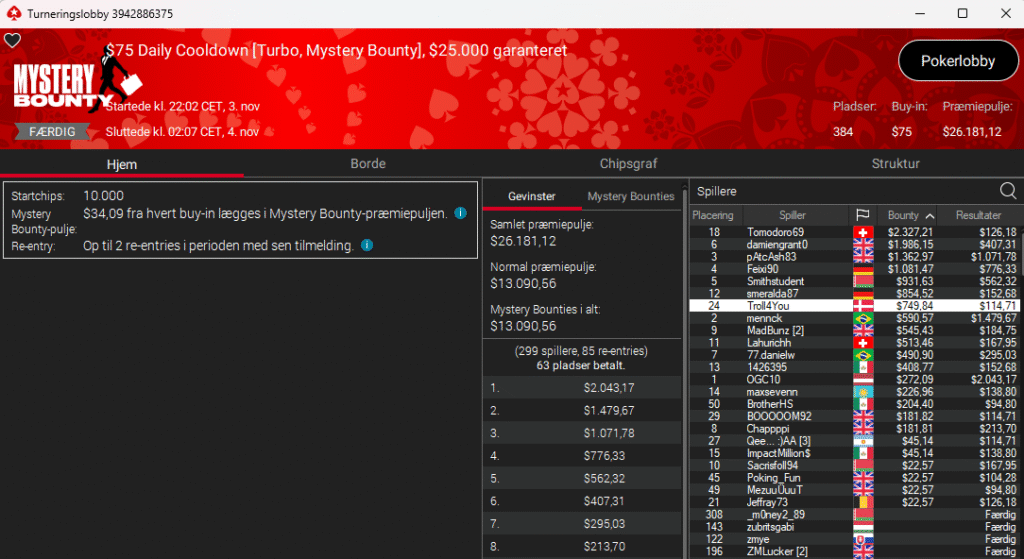Click info icon beside Mystery Bounty-pulje text
The image size is (1024, 559).
click(x=460, y=213)
